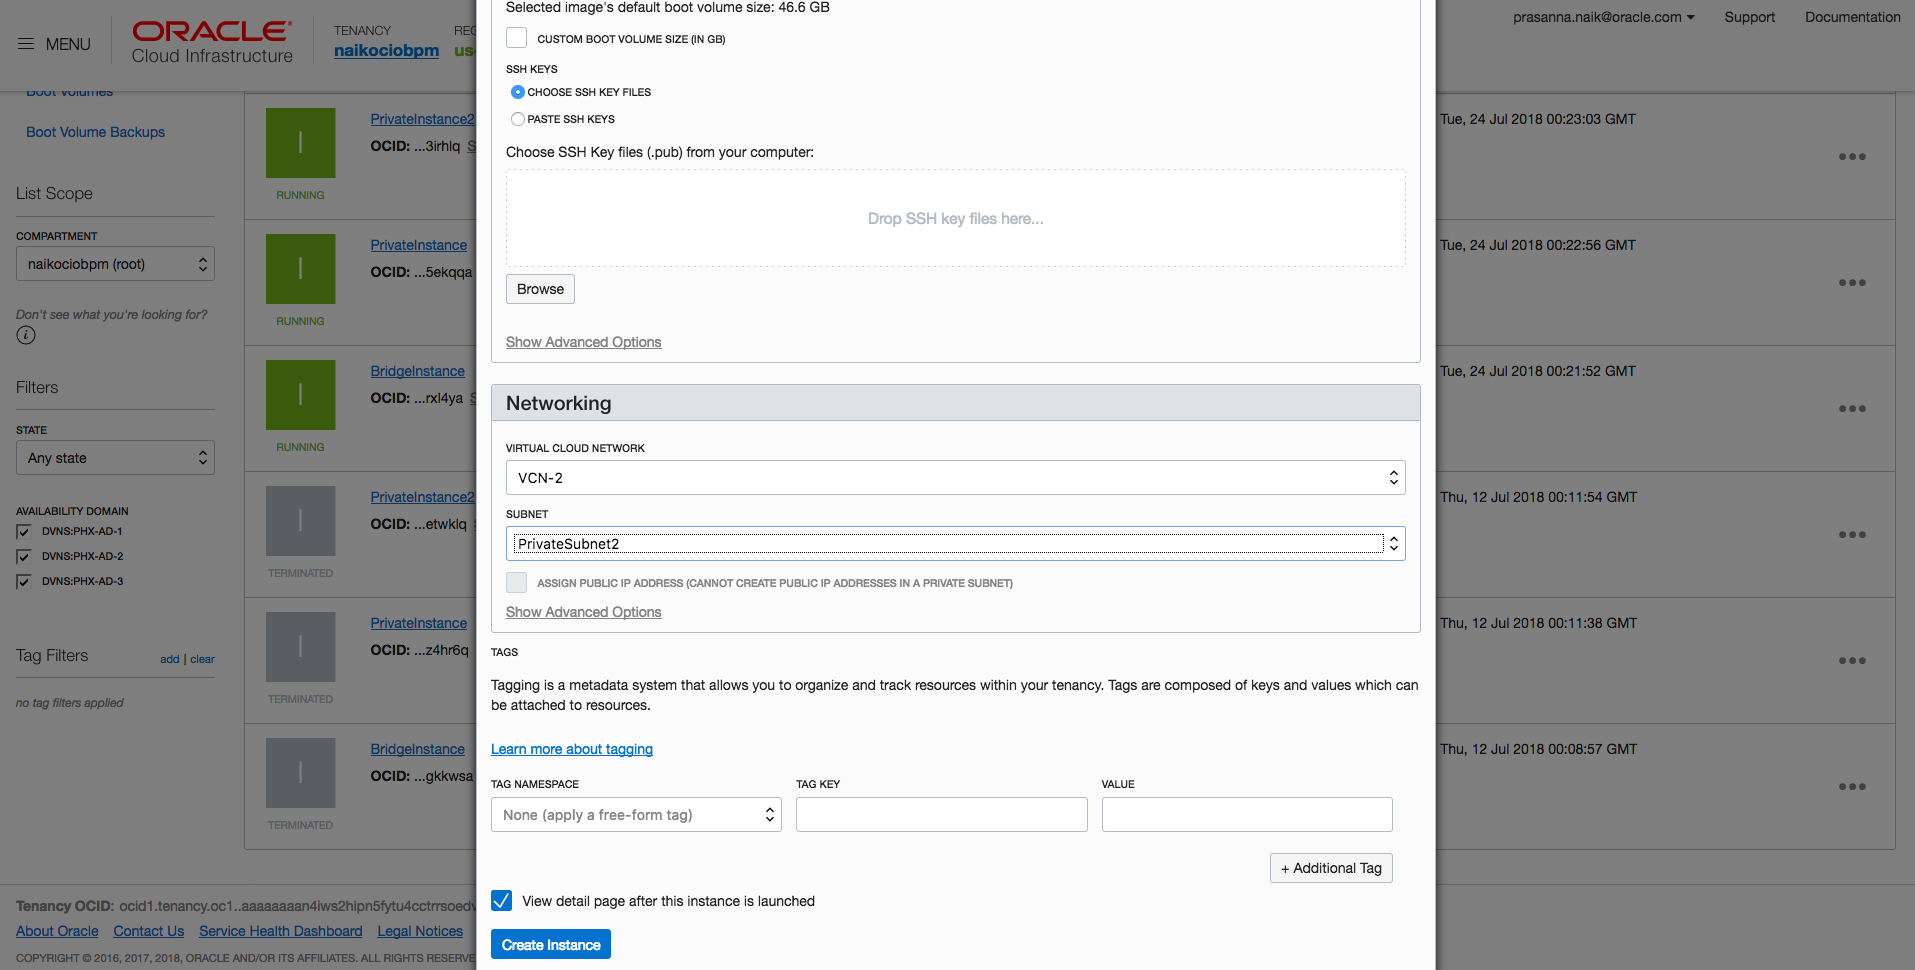Uncheck View detail page after launch
This screenshot has height=970, width=1915.
click(502, 901)
